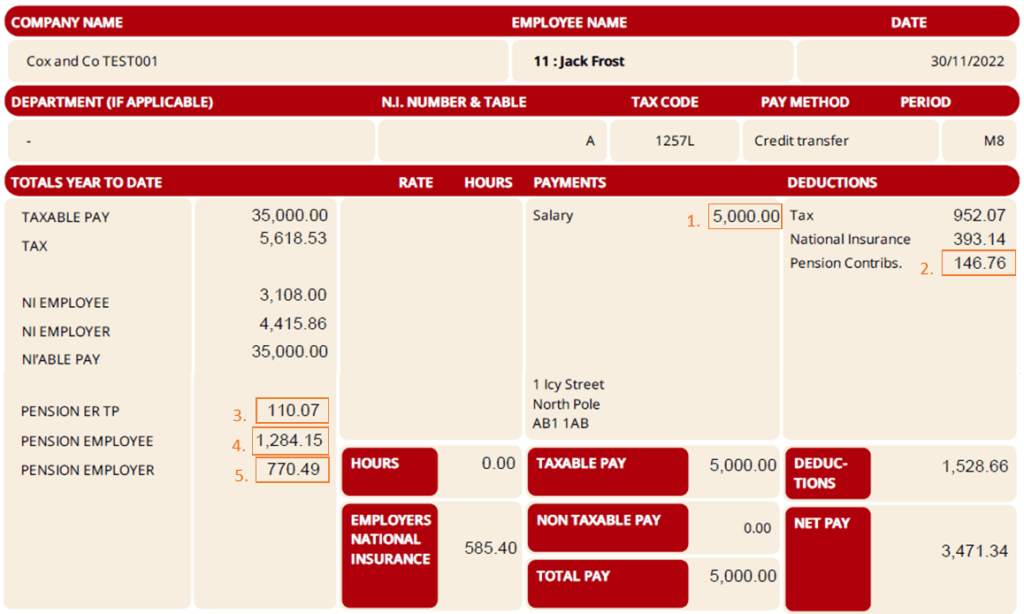Click the National Insurance deduction label
Image resolution: width=1024 pixels, height=614 pixels.
coord(850,240)
